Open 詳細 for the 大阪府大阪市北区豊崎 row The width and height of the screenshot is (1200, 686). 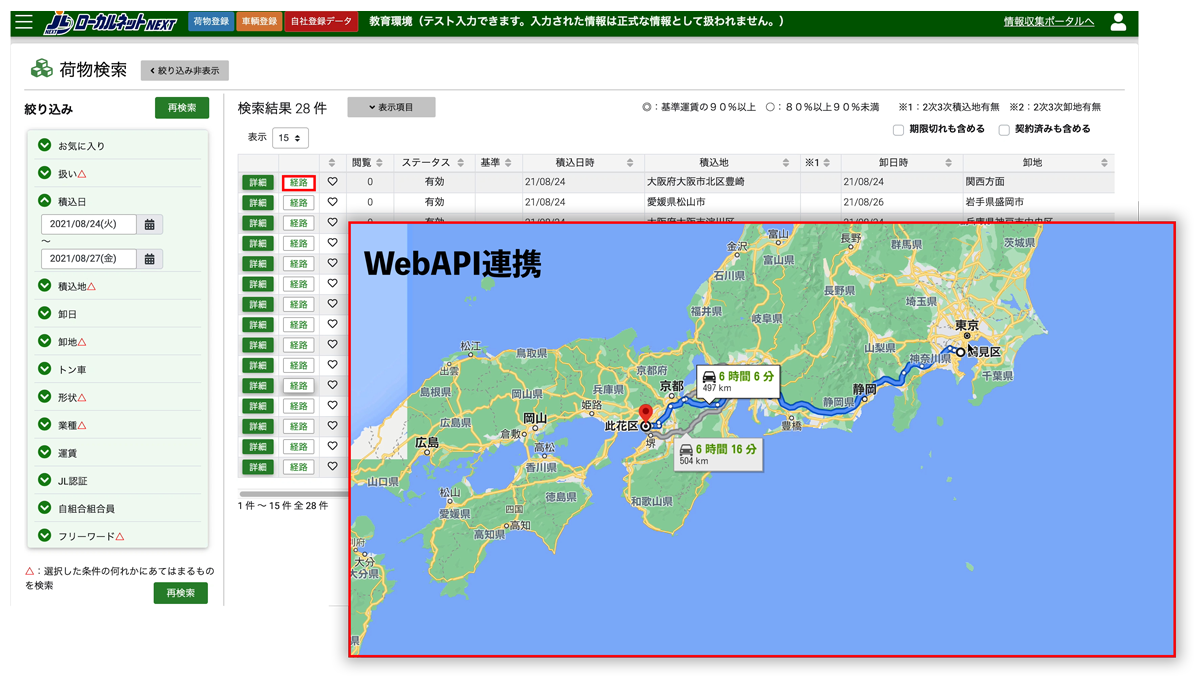tap(258, 183)
